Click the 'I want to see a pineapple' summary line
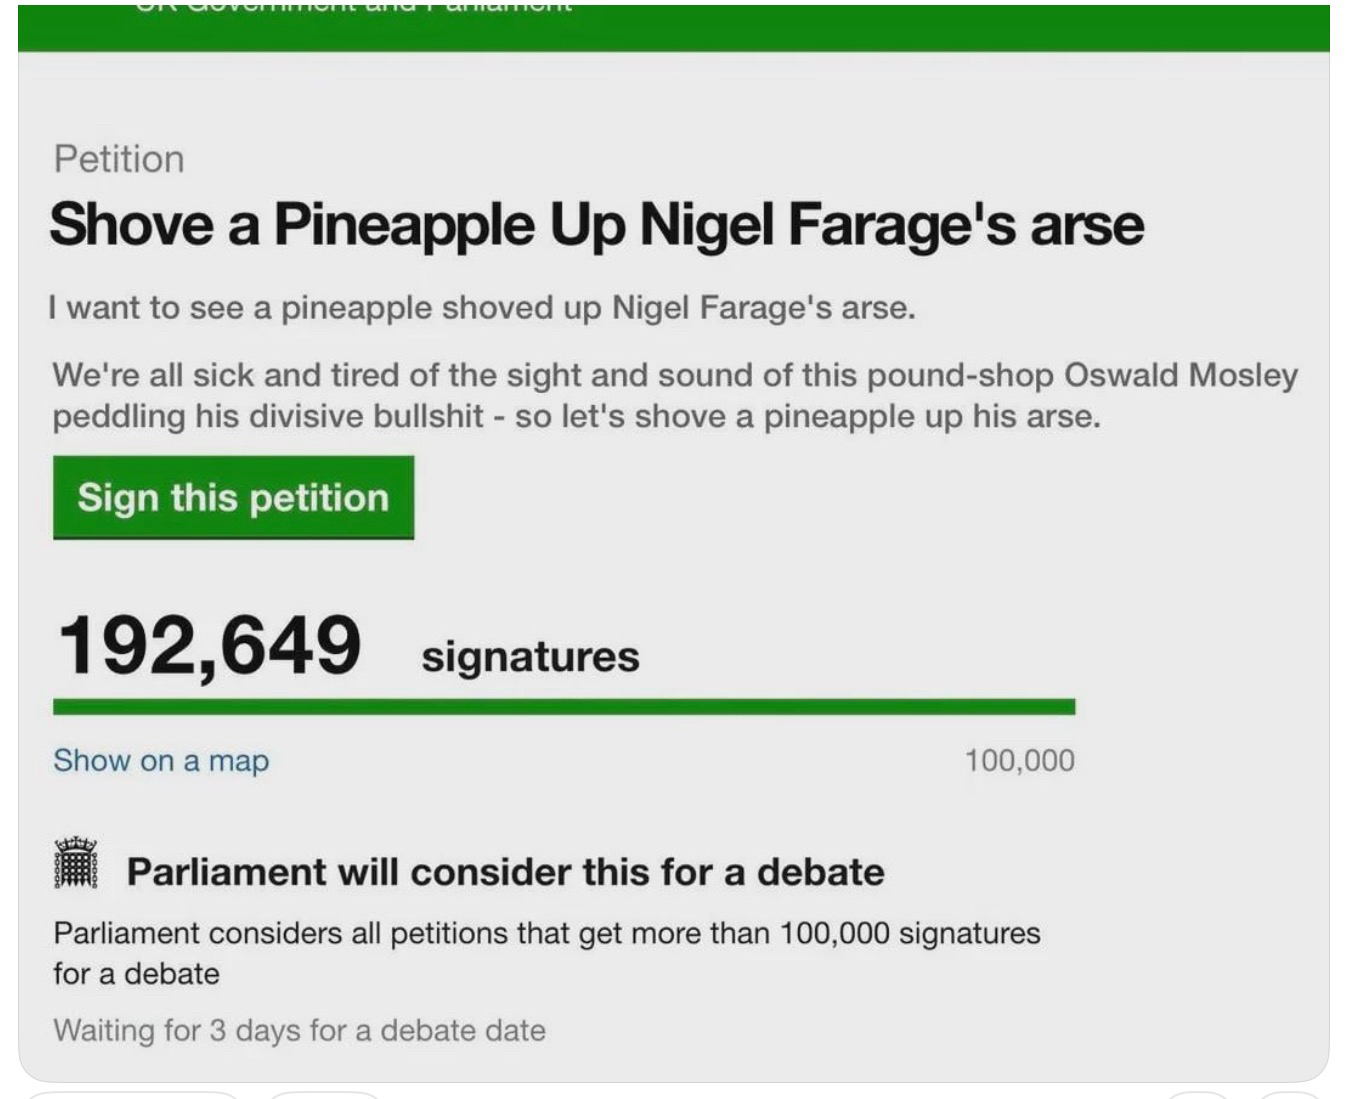1348x1099 pixels. click(x=482, y=307)
